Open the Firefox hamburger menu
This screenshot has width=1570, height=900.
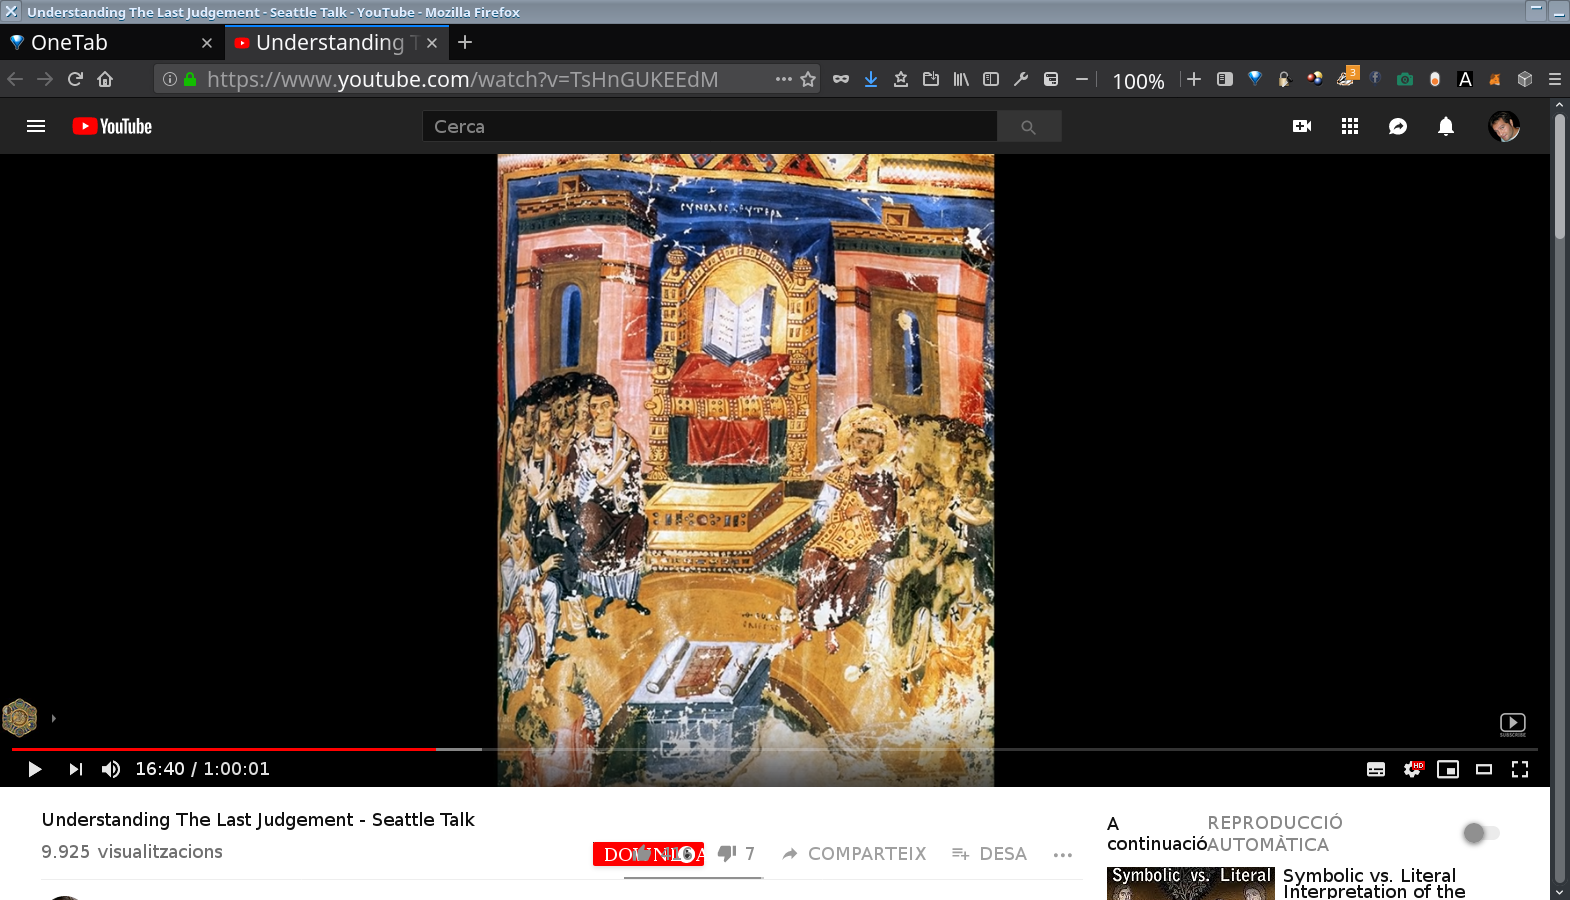tap(1555, 79)
